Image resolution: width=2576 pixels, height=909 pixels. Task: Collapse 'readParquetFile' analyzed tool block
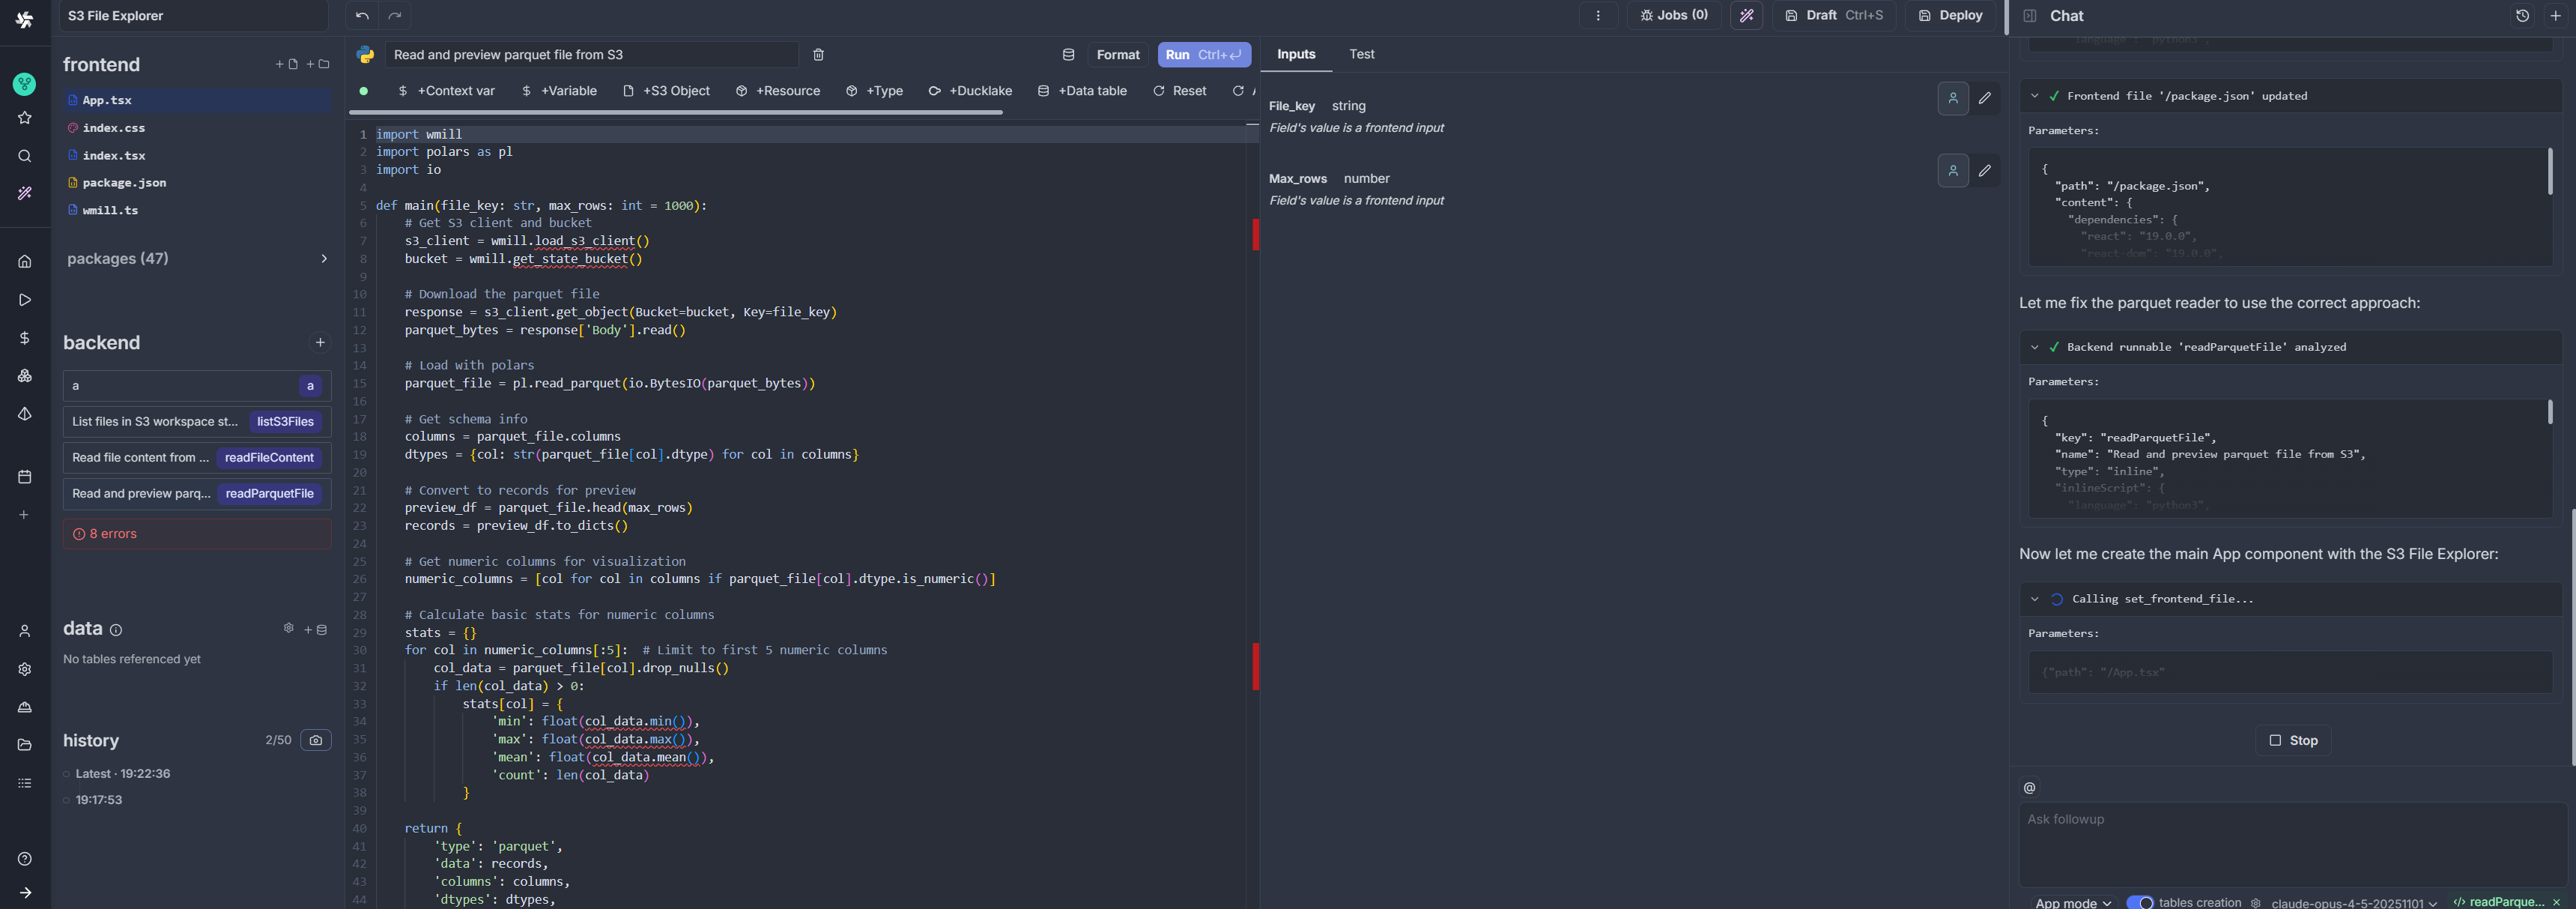tap(2034, 347)
